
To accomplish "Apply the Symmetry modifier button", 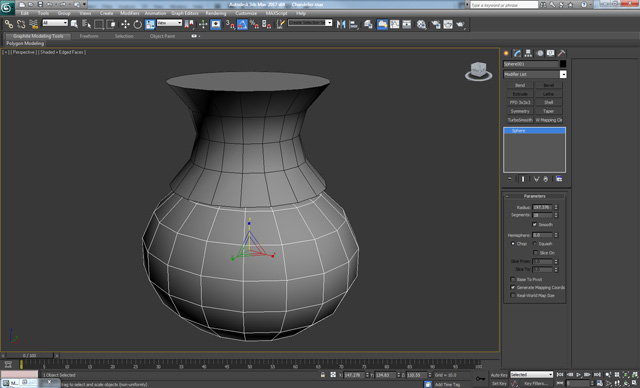I will click(520, 111).
